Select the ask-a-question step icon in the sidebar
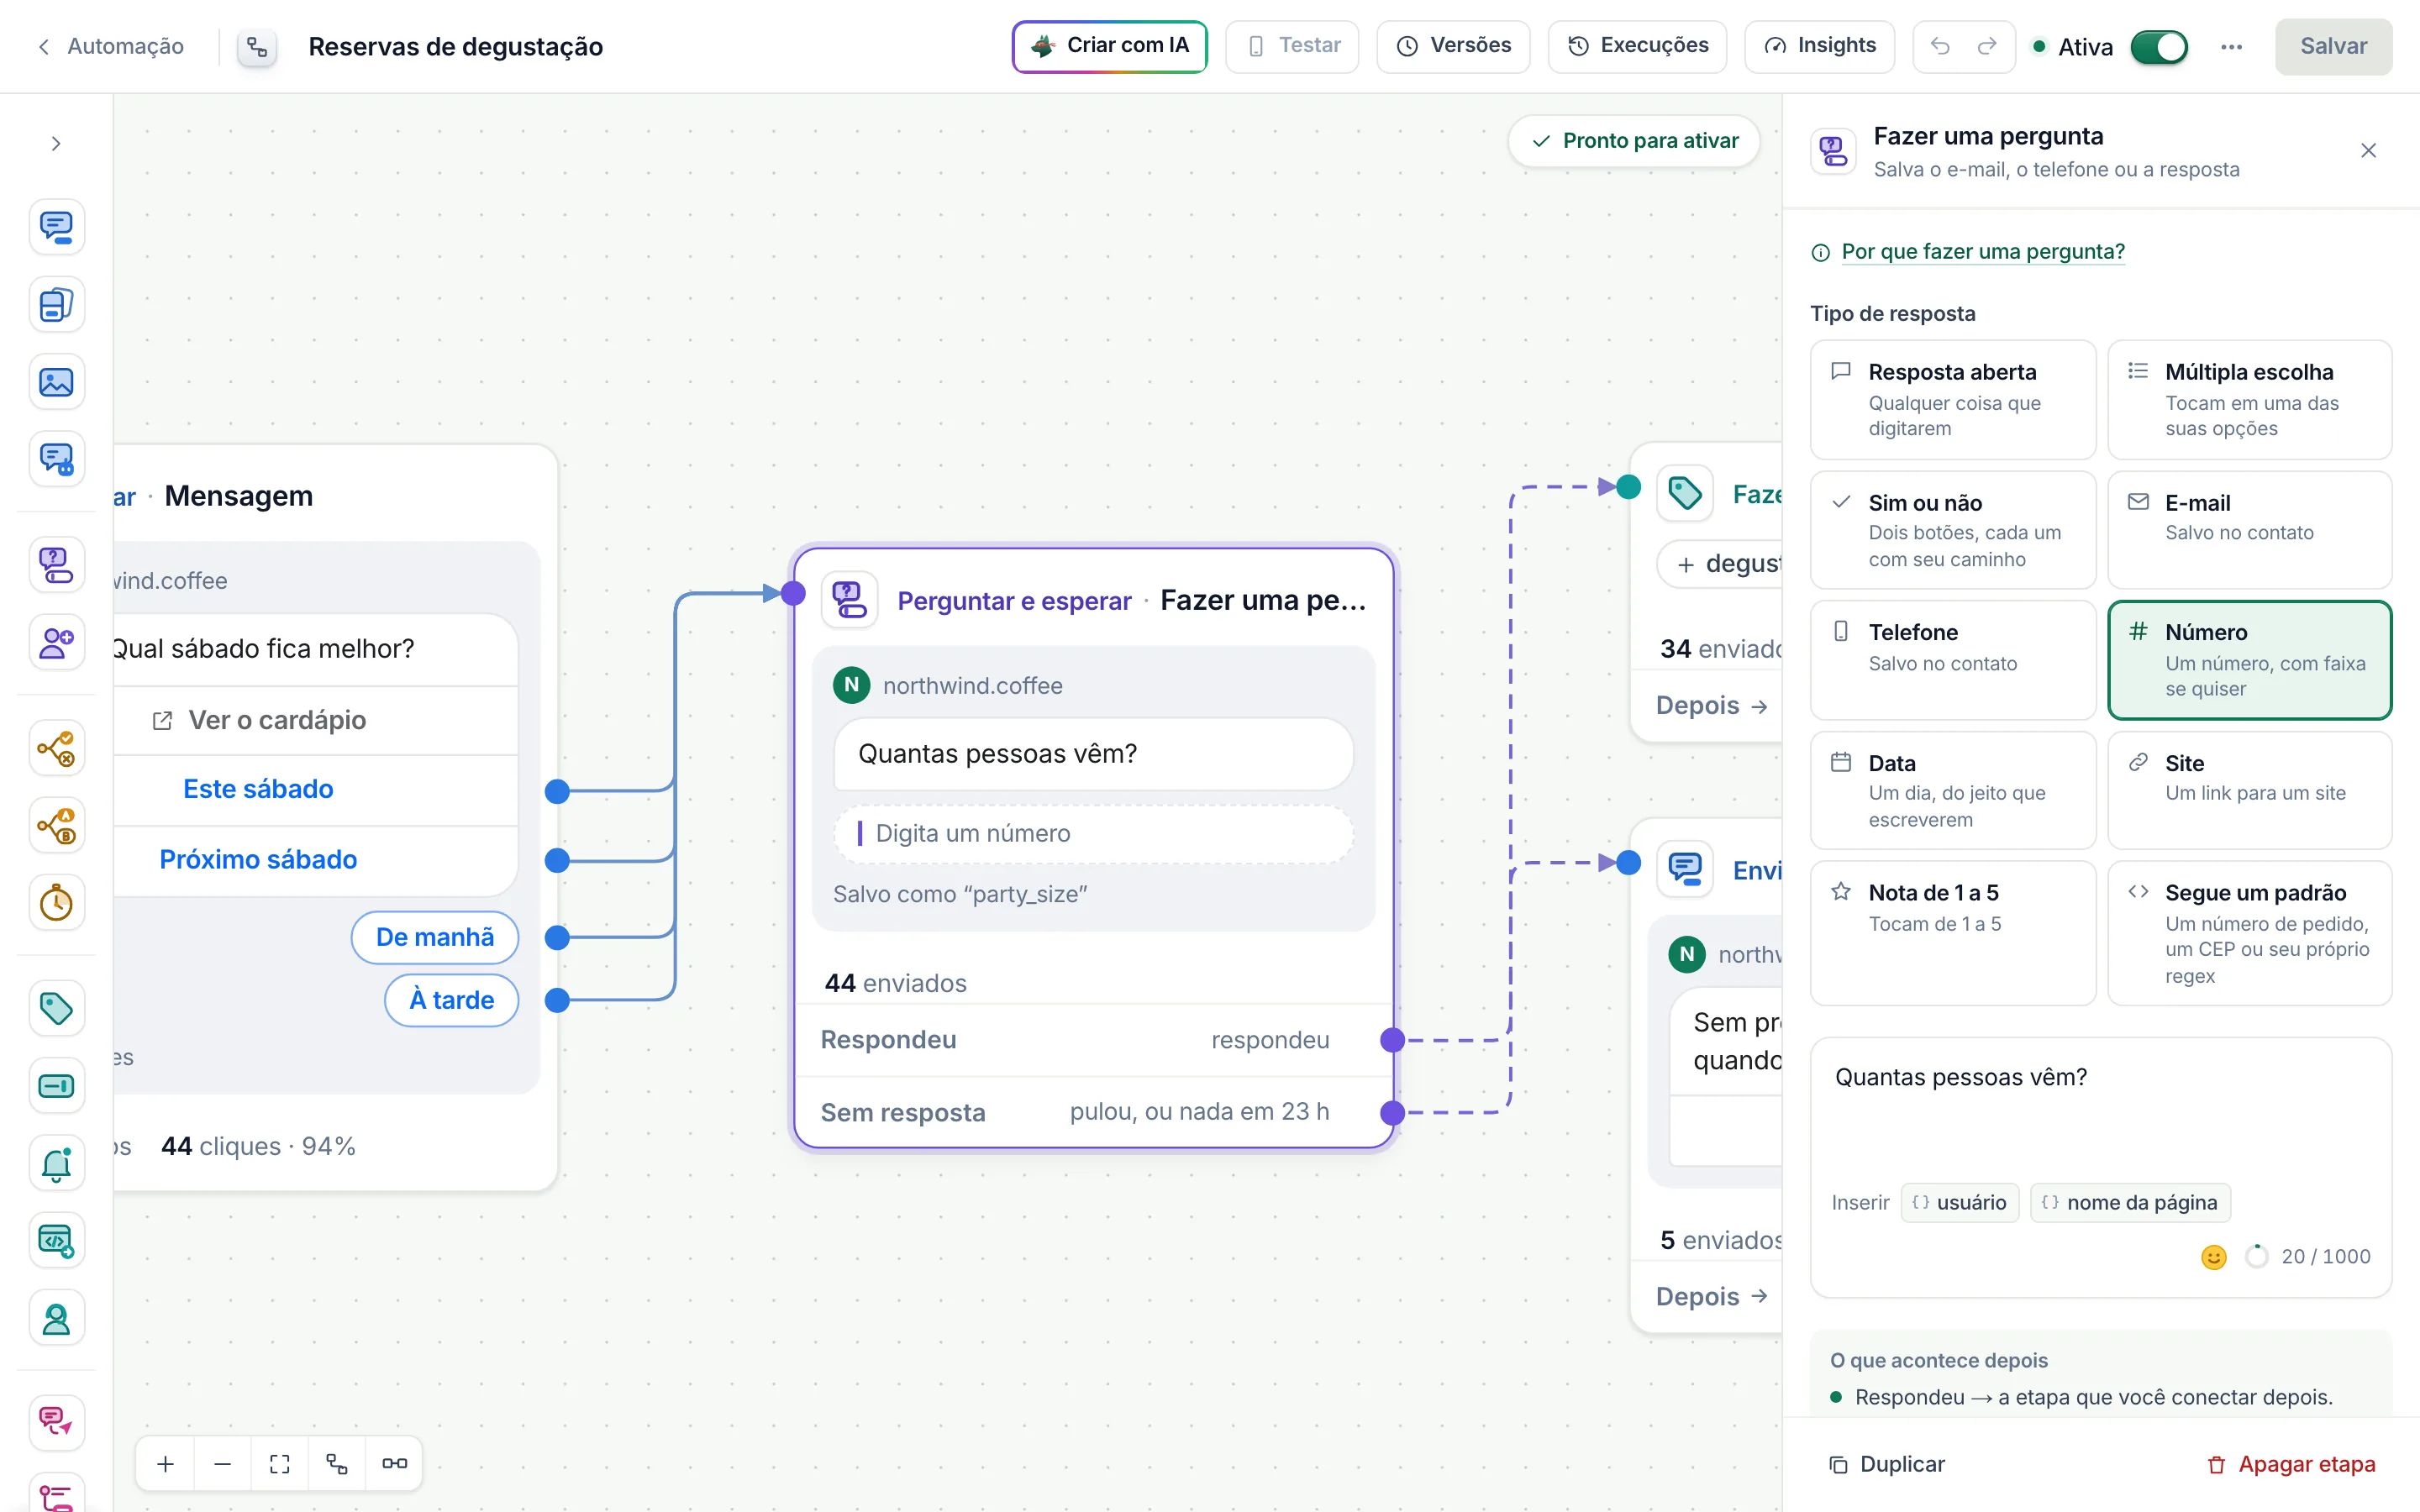The image size is (2420, 1512). coord(56,565)
